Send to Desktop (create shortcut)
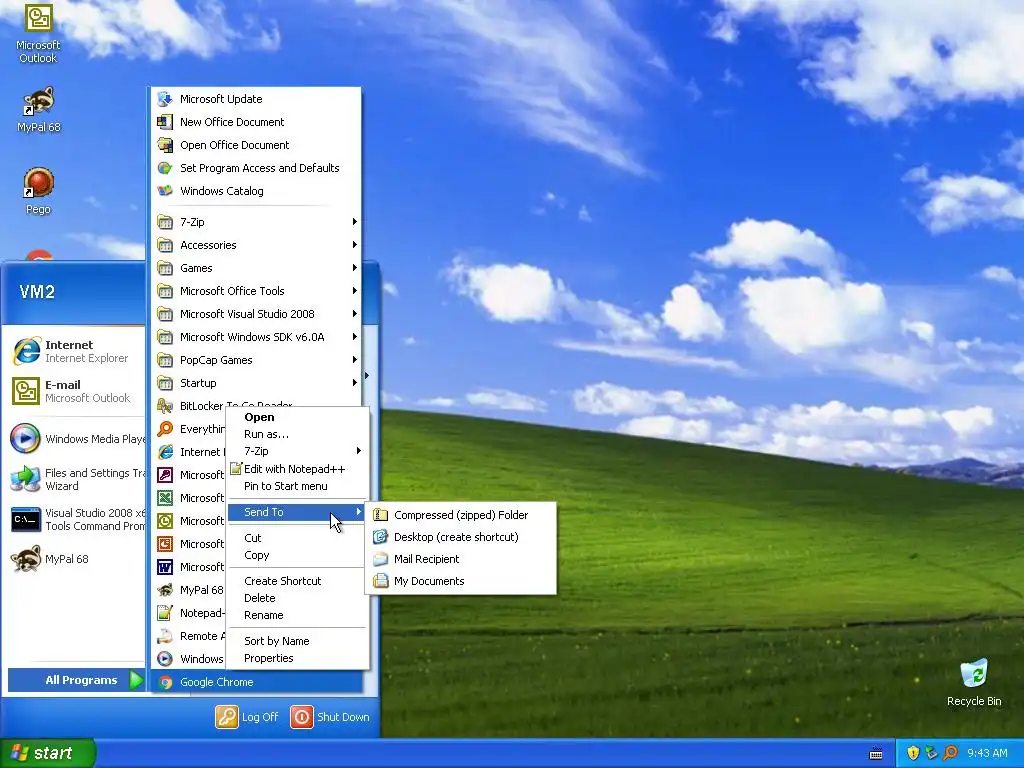 (x=461, y=537)
